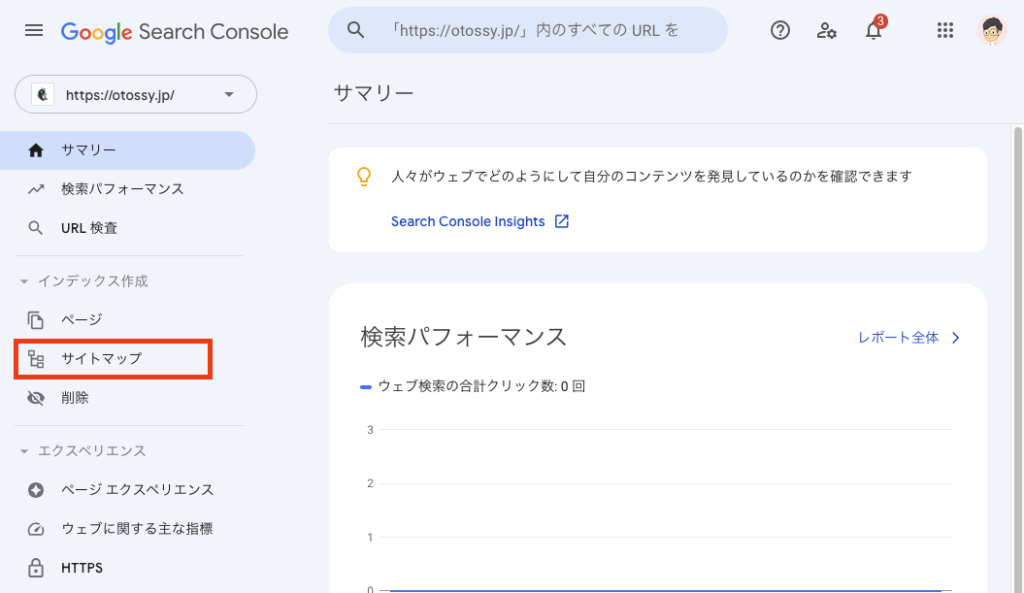The image size is (1024, 593).
Task: Collapse the インデックス作成 section
Action: click(x=24, y=282)
